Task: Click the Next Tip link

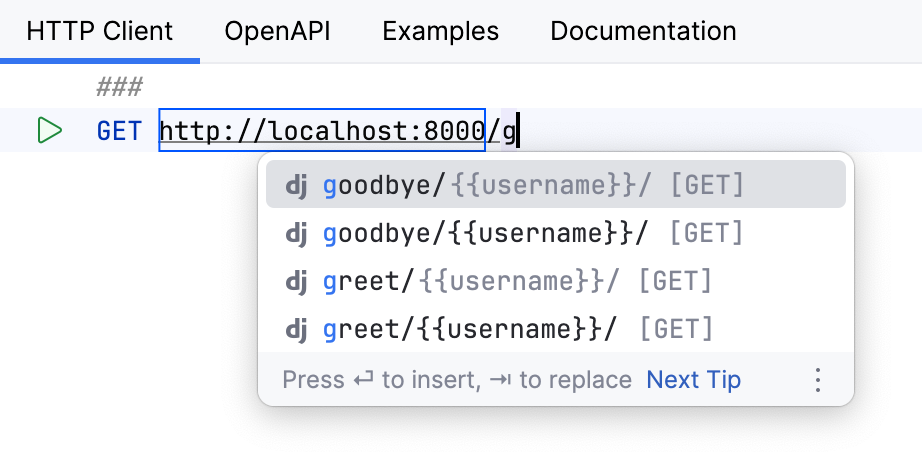Action: pos(694,380)
